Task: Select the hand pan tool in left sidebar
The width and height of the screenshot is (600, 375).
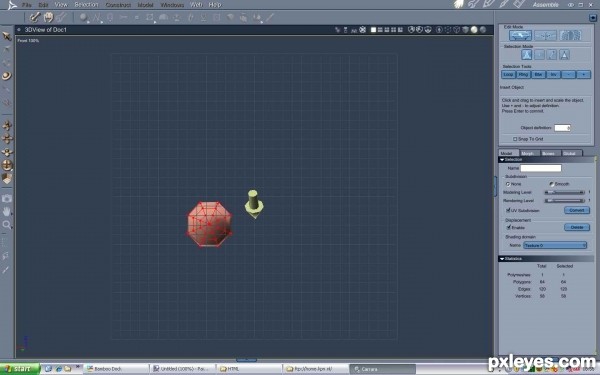Action: (7, 212)
